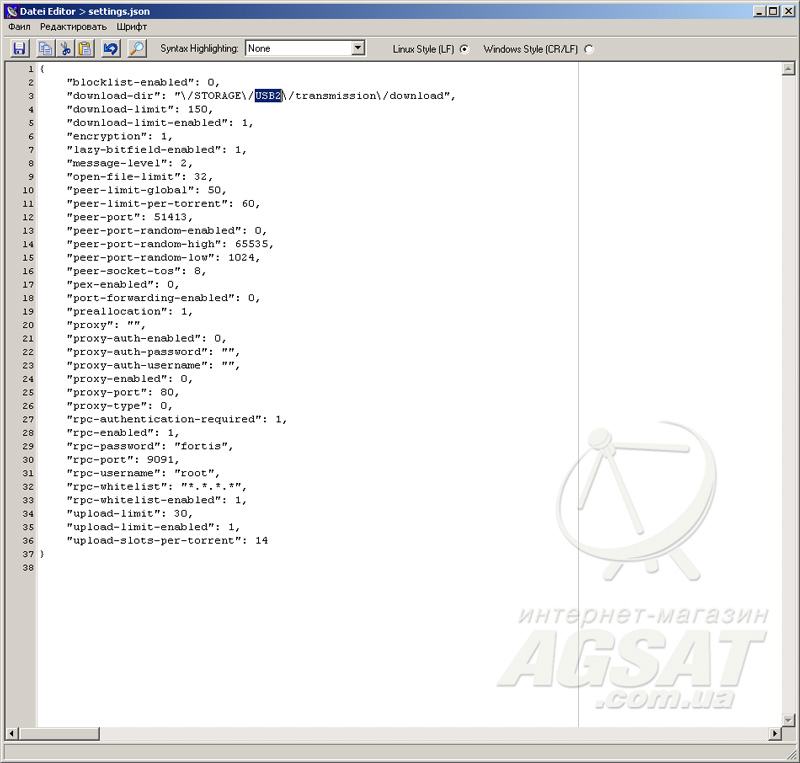This screenshot has width=800, height=763.
Task: Click the "rpc-whitelist": "*.*.*.*" line
Action: pos(157,487)
